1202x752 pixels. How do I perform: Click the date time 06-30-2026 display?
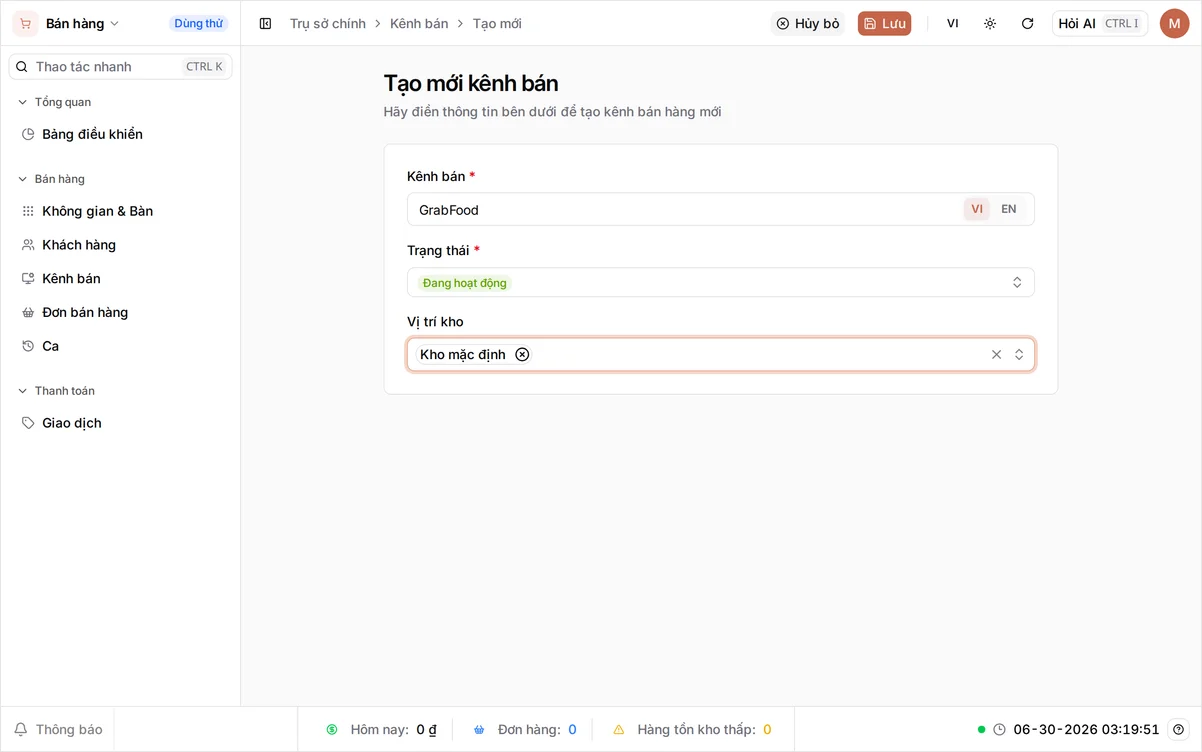click(1086, 729)
